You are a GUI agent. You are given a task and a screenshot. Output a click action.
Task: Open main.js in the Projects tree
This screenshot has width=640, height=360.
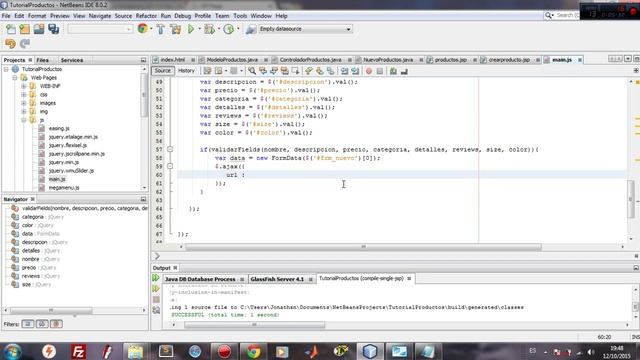[57, 179]
